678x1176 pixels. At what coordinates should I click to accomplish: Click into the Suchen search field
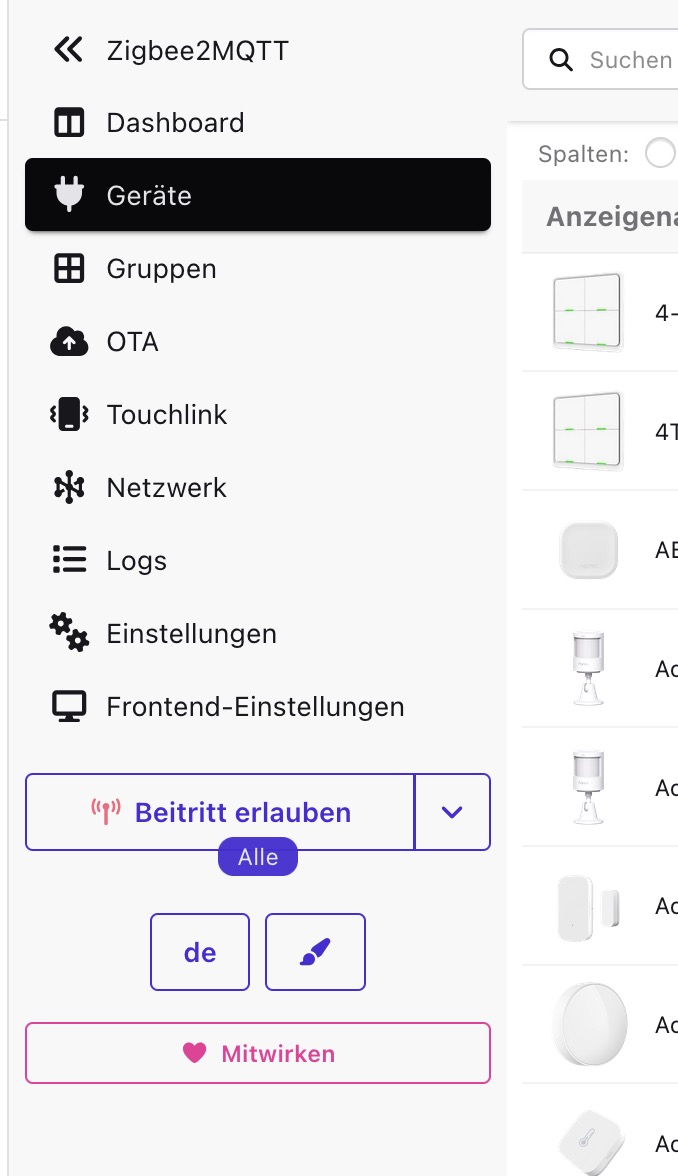[630, 60]
